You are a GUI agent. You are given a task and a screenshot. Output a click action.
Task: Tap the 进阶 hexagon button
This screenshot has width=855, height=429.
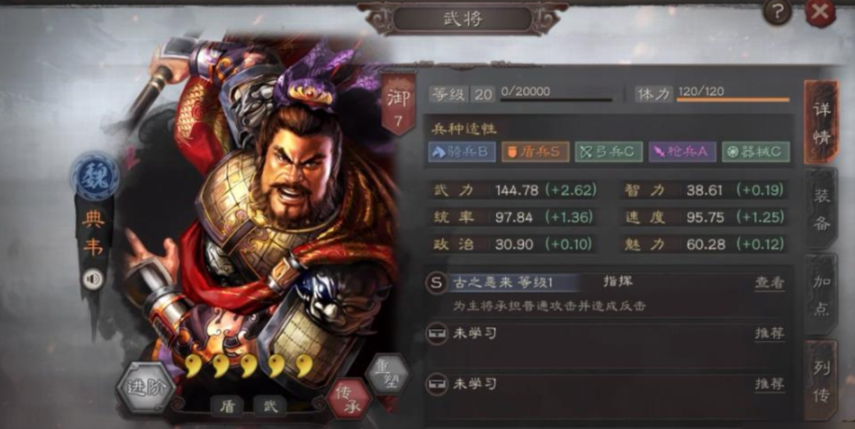coord(146,388)
